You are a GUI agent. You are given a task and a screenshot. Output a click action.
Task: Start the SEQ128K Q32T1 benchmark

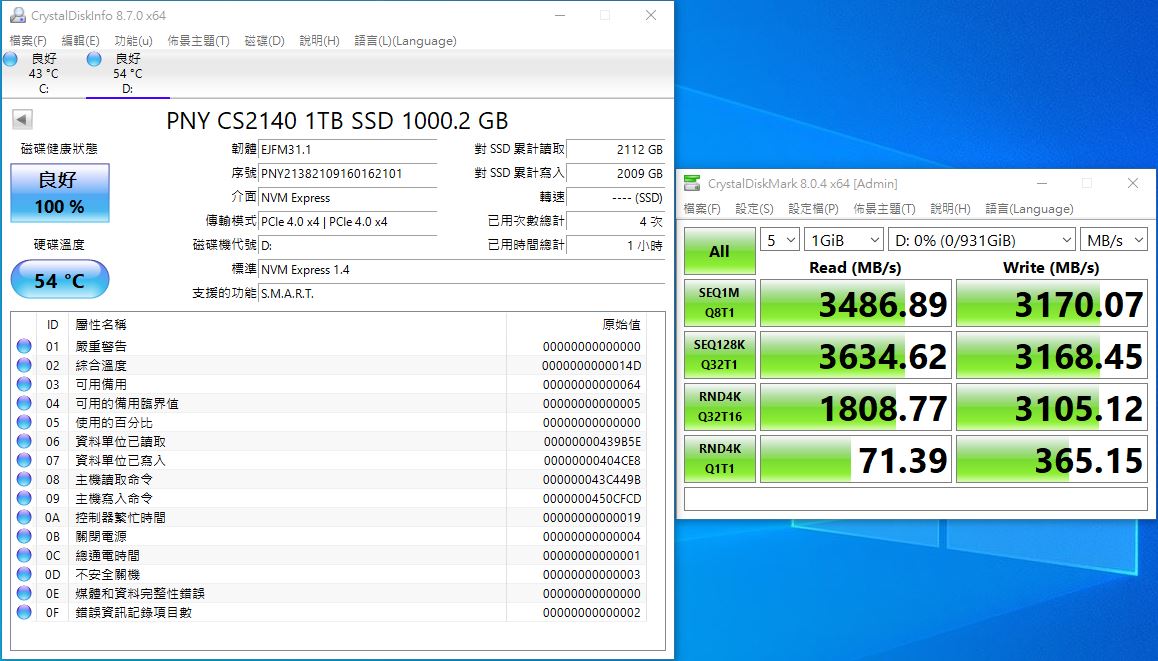(x=719, y=355)
